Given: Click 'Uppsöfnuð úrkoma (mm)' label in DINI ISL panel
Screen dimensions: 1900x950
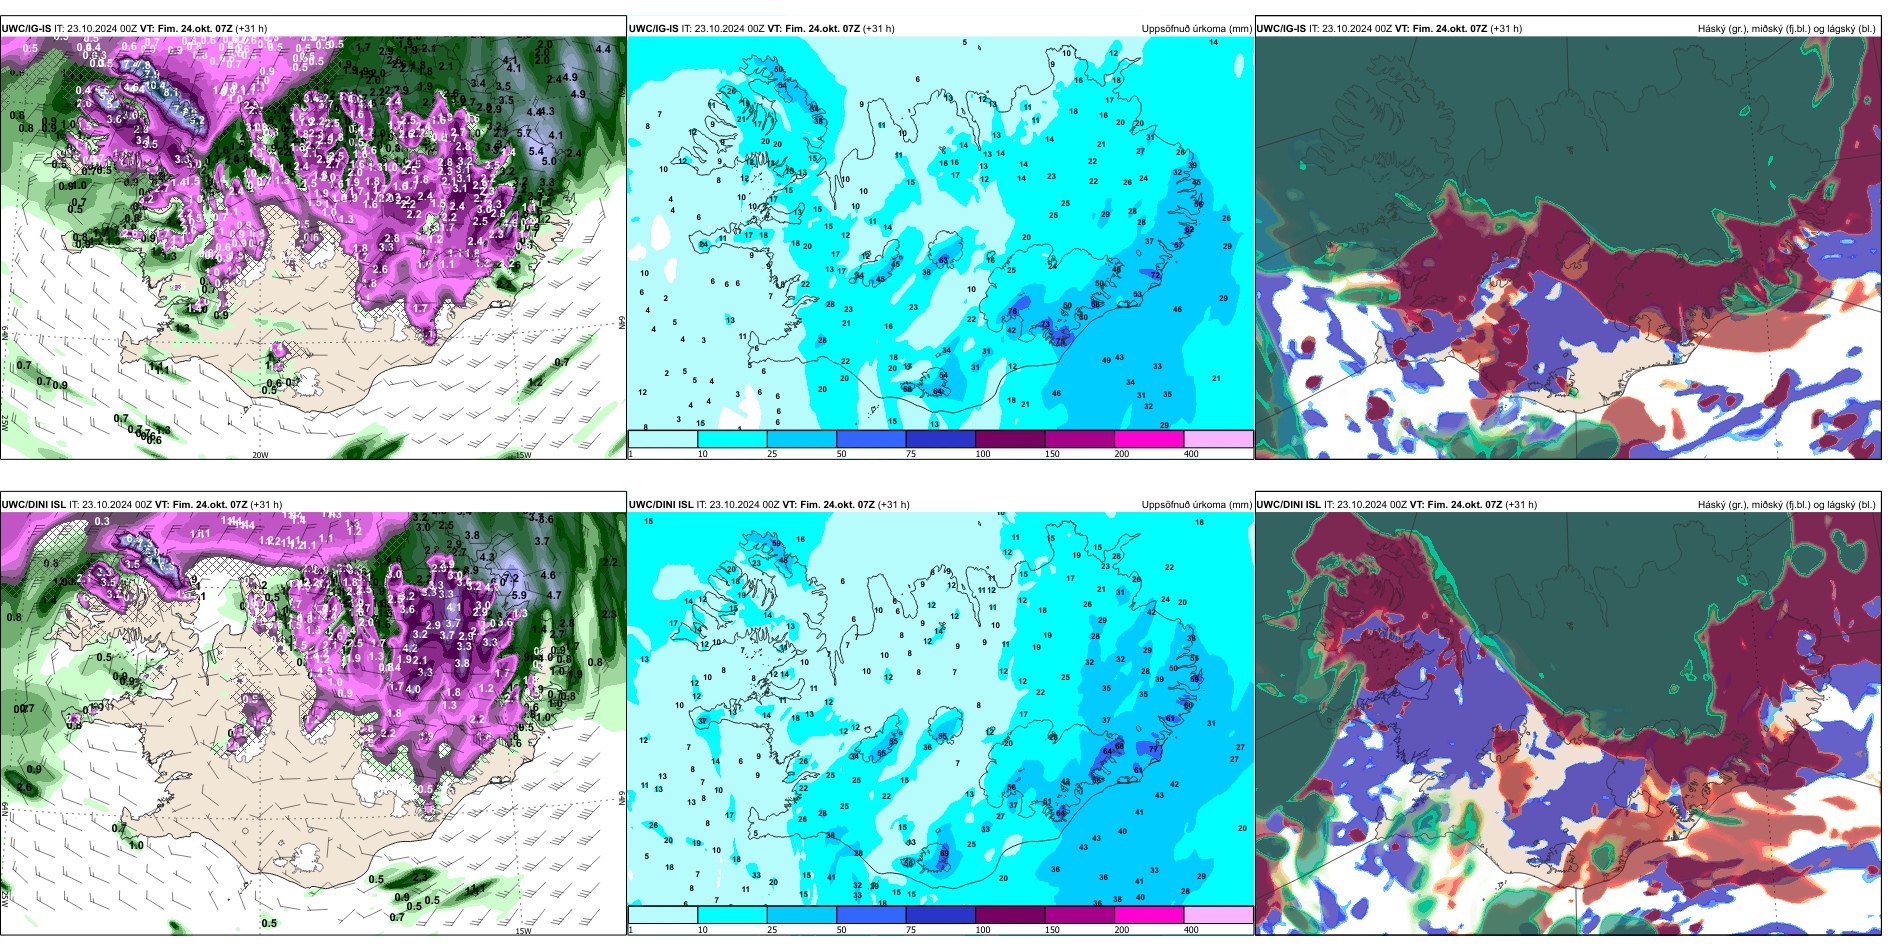Looking at the screenshot, I should click(1196, 505).
